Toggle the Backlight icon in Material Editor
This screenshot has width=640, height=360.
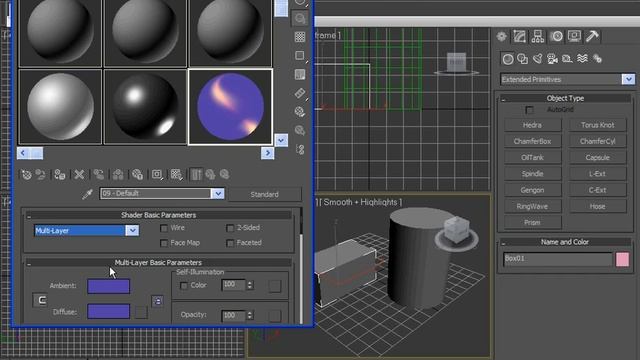pos(300,18)
